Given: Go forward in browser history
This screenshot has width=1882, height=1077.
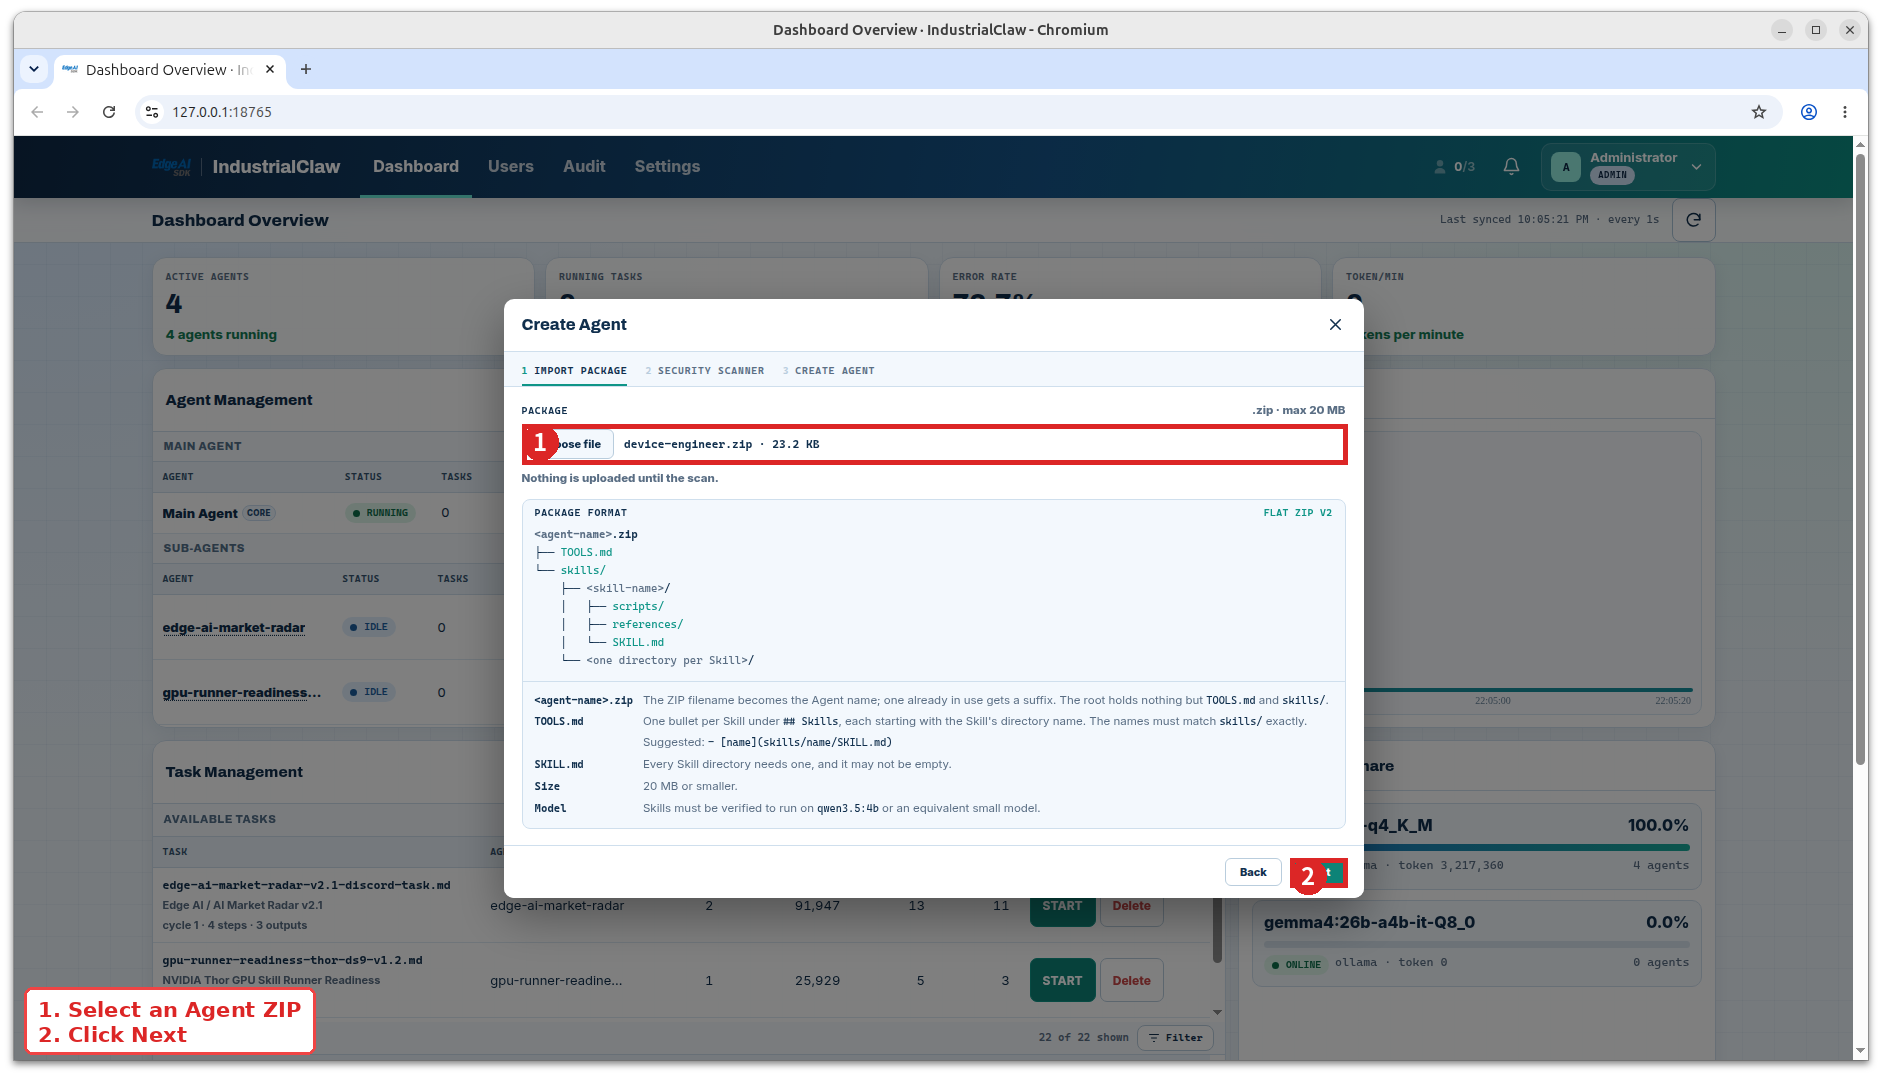Looking at the screenshot, I should click(73, 112).
